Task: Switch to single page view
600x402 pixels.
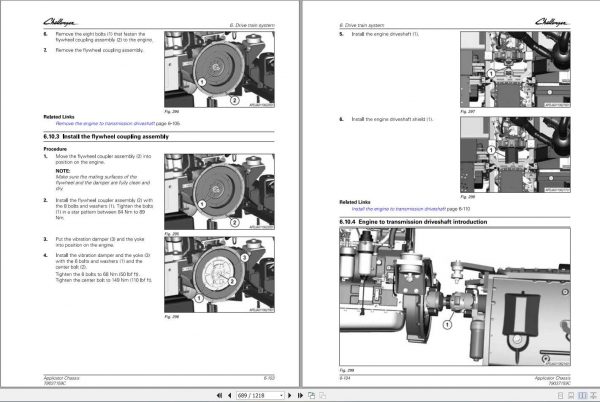Action: coord(560,395)
